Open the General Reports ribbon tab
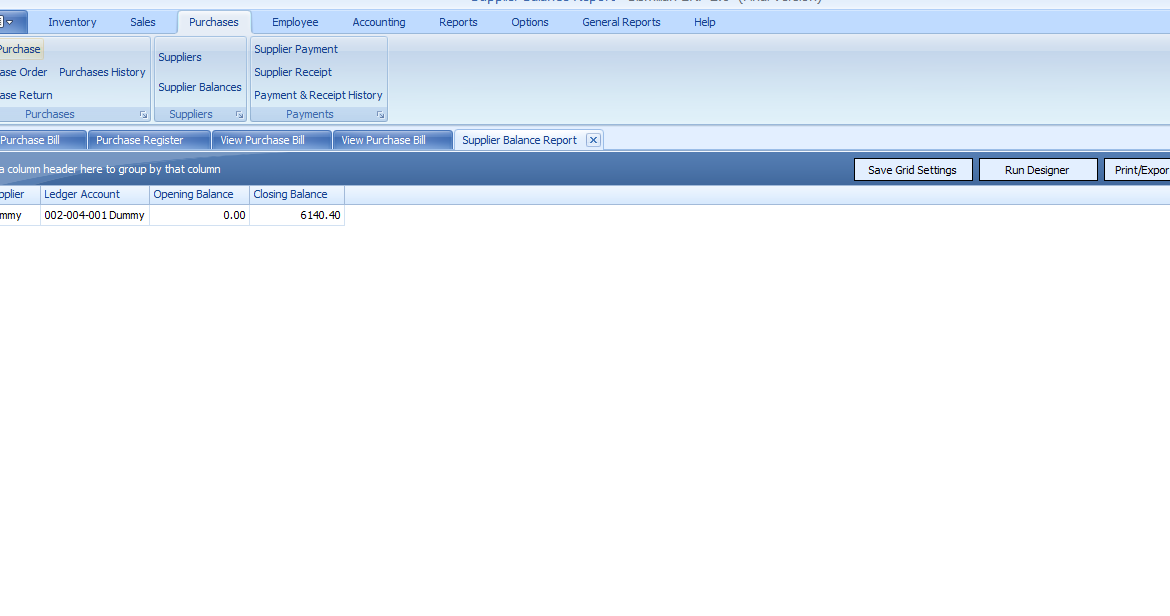1170x616 pixels. (621, 22)
